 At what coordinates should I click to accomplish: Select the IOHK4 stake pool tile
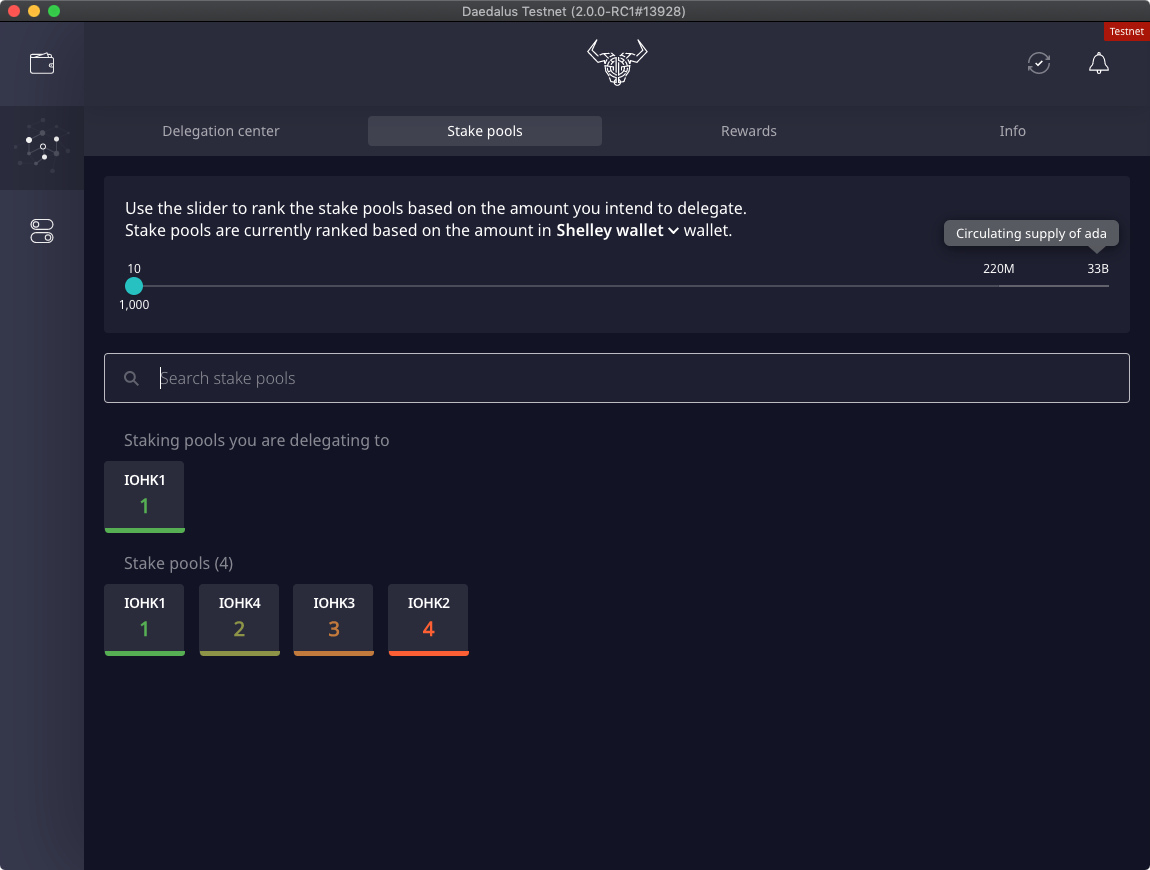click(x=239, y=618)
